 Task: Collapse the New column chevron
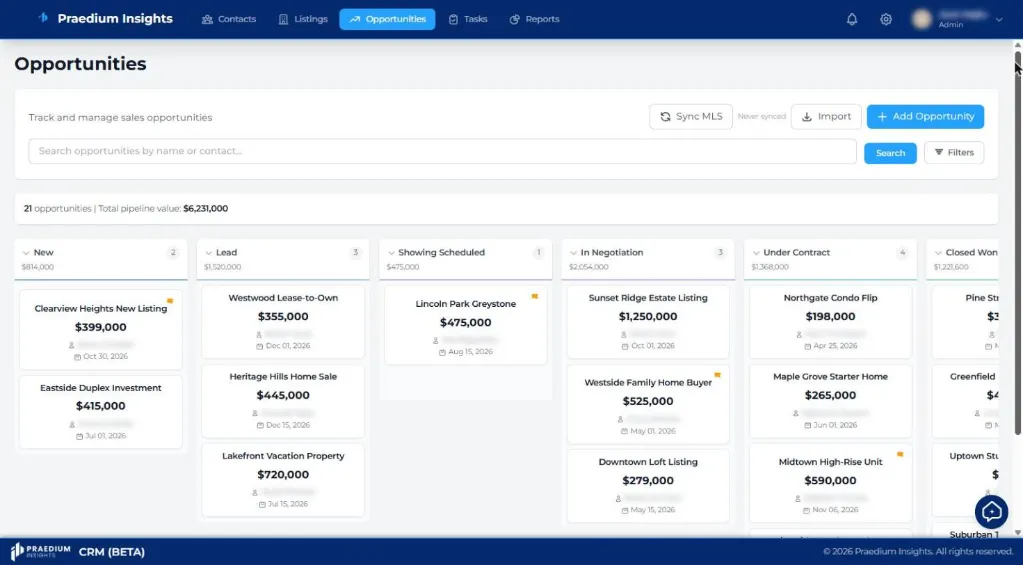click(26, 253)
